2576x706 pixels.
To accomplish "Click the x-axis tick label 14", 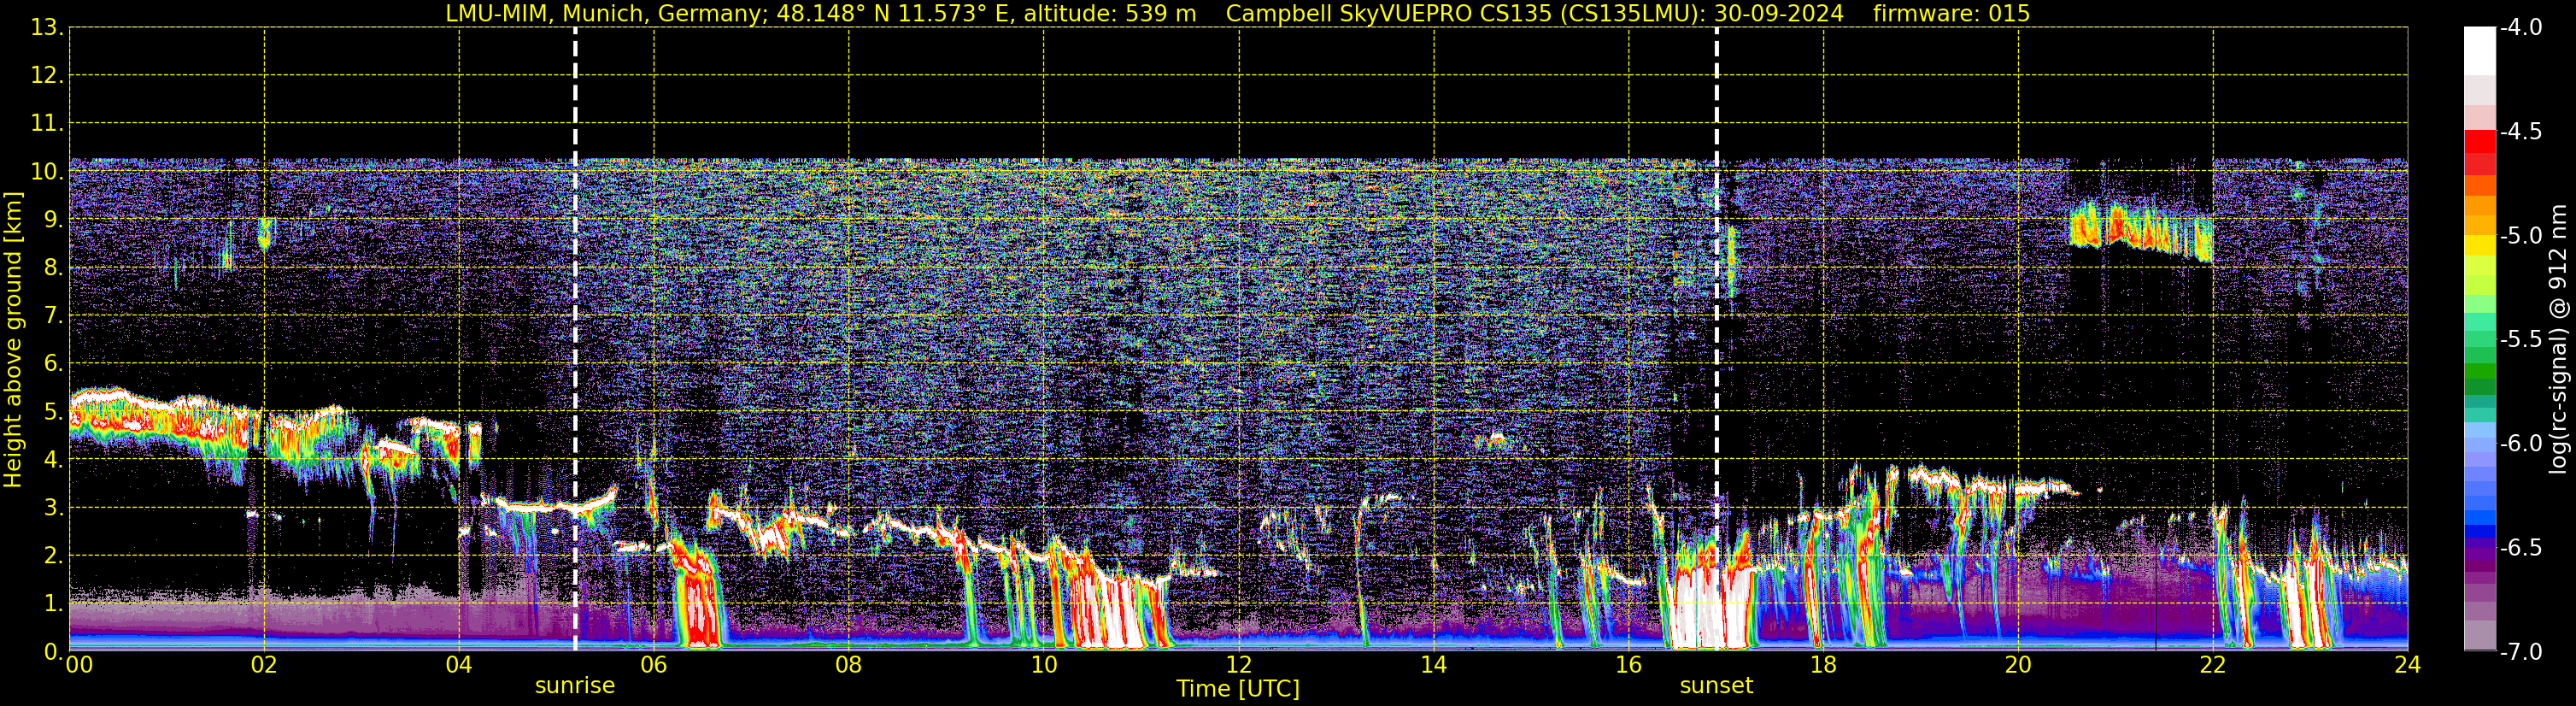I will 1433,665.
